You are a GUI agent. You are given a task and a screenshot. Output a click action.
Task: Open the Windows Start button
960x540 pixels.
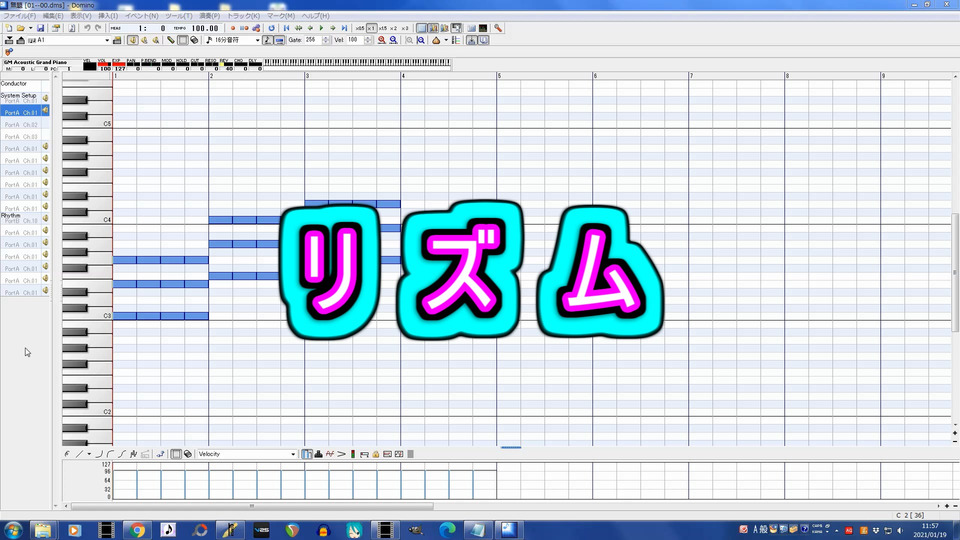tap(13, 530)
